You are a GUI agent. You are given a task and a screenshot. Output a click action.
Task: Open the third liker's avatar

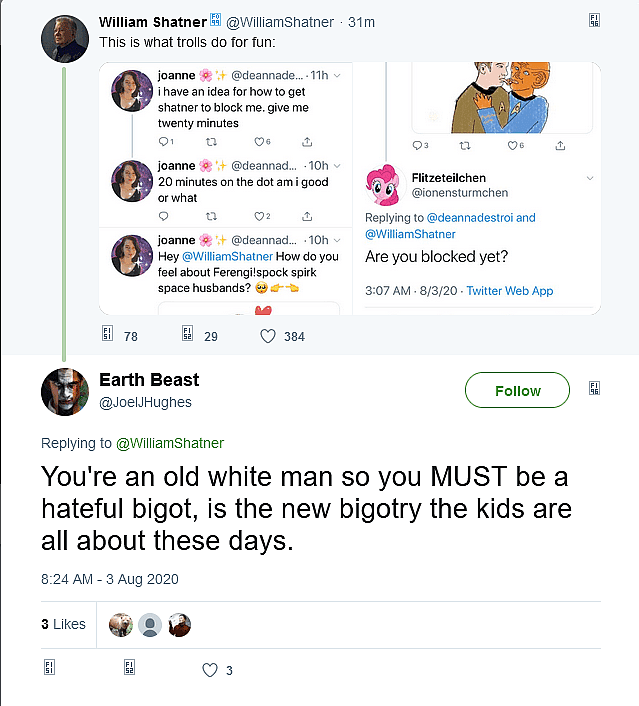[179, 625]
